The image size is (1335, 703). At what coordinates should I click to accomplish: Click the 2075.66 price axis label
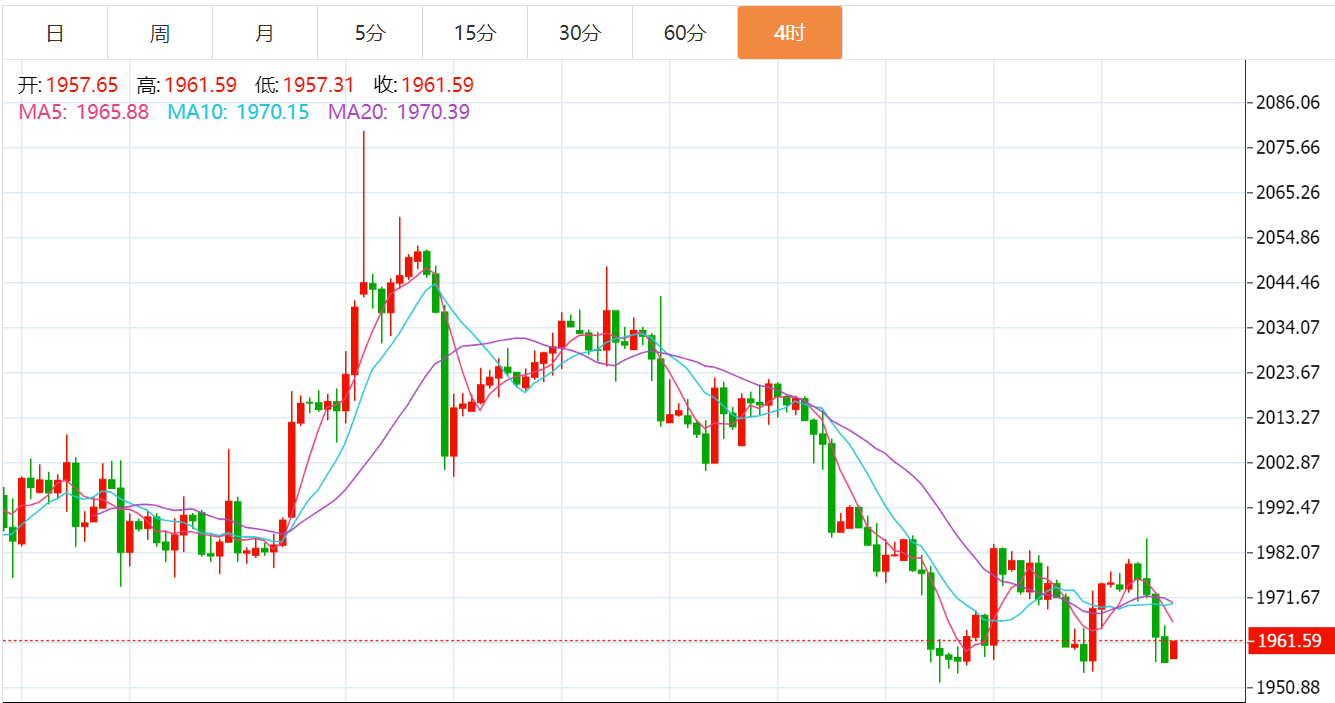(1289, 147)
